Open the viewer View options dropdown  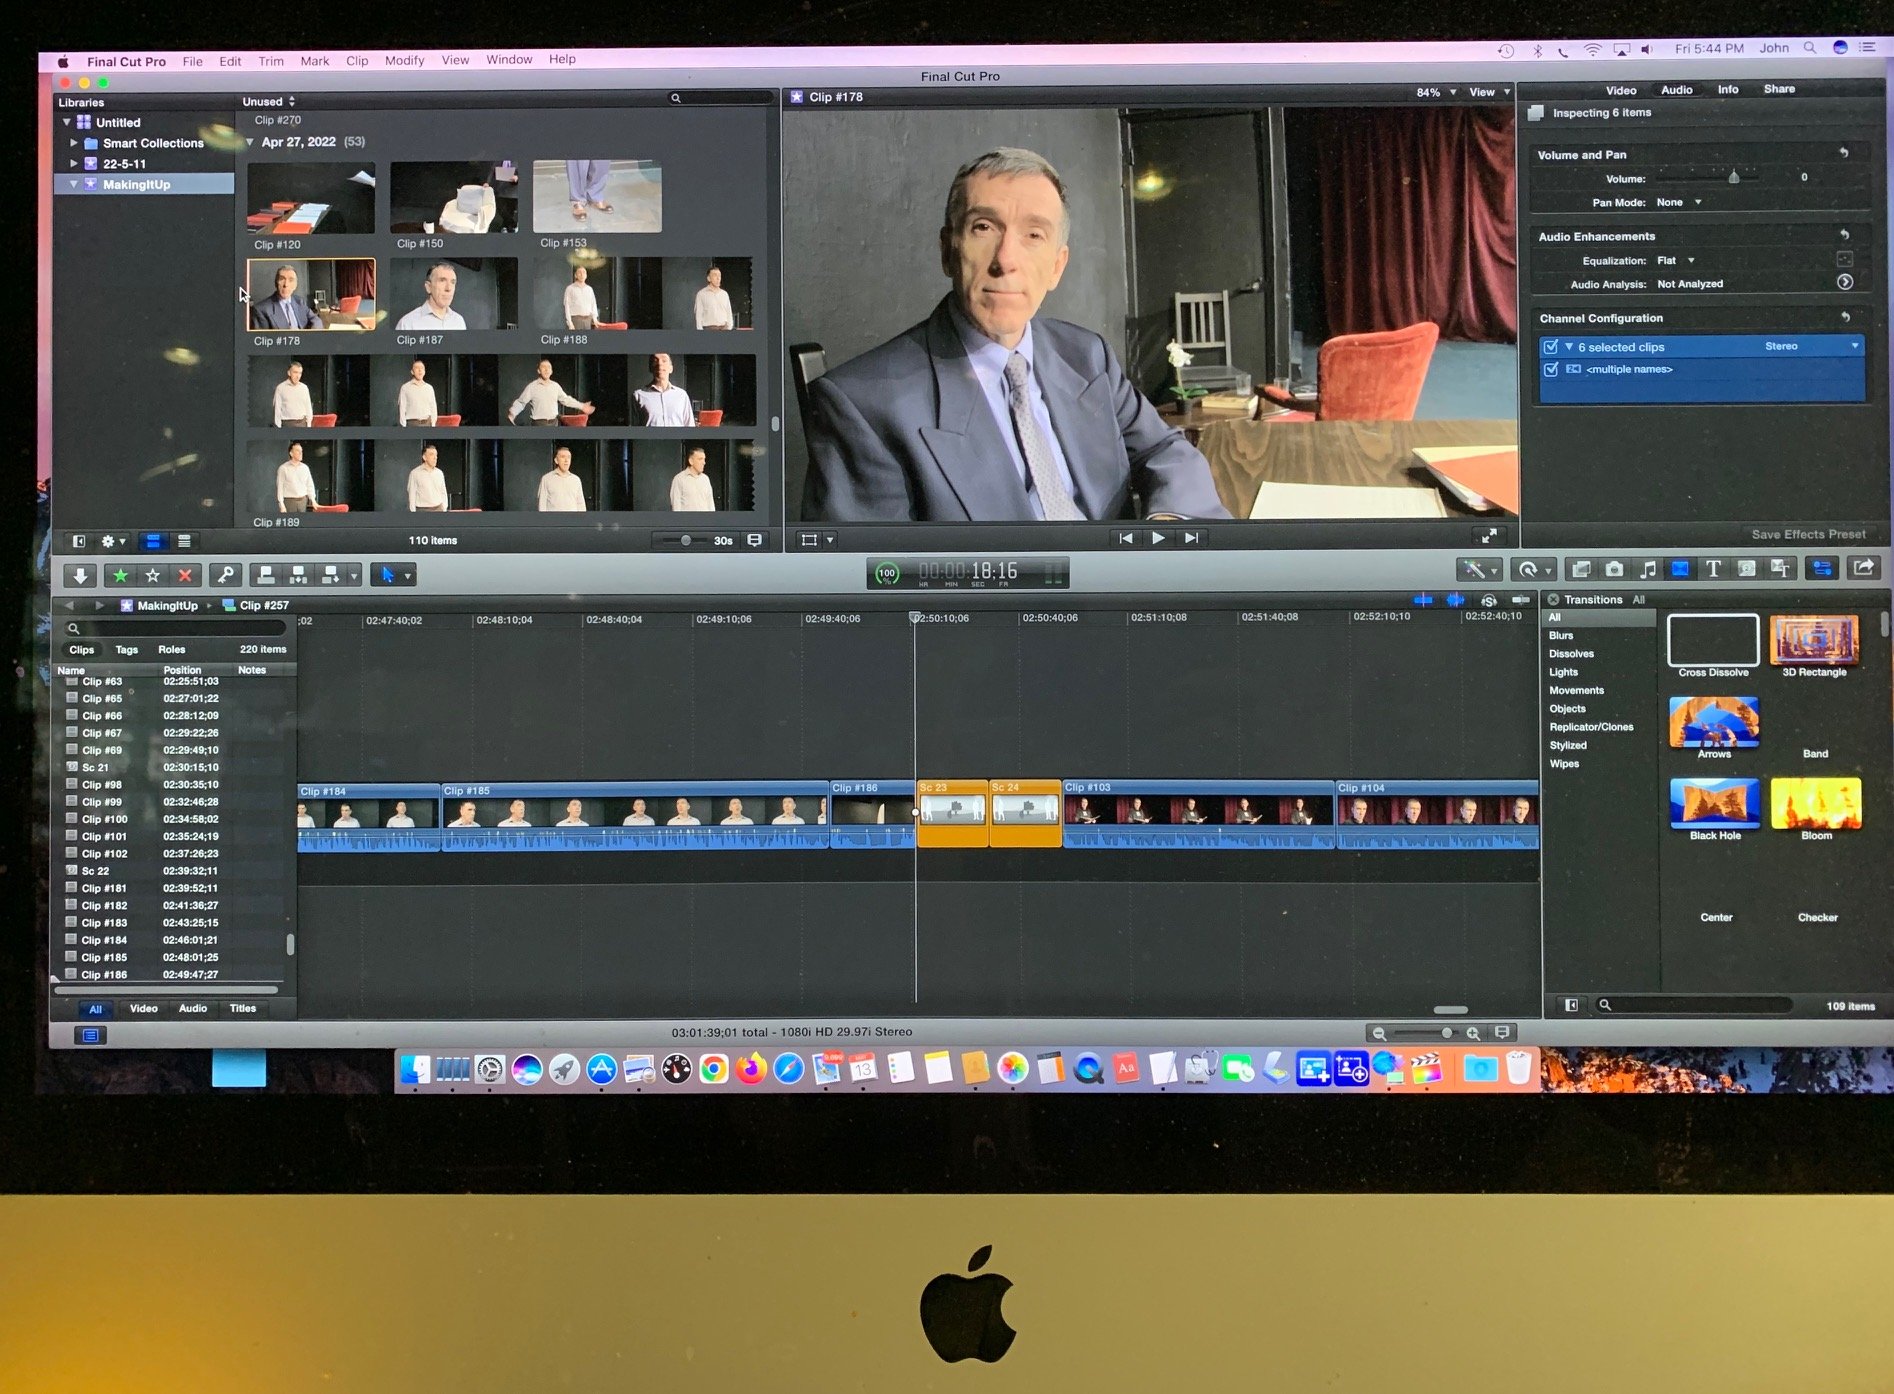pyautogui.click(x=1489, y=92)
